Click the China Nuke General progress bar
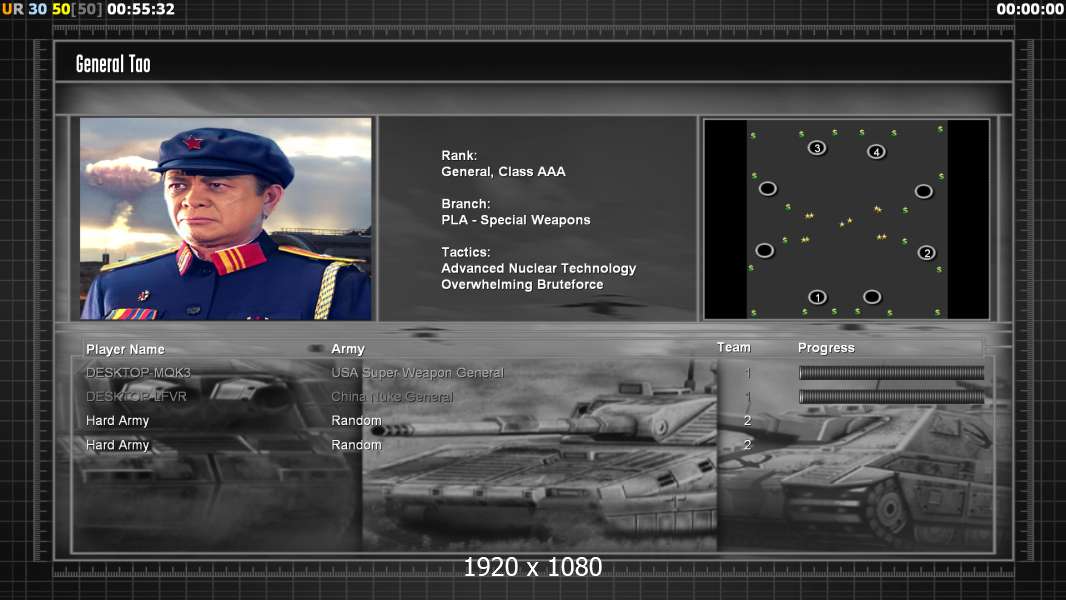 [891, 397]
